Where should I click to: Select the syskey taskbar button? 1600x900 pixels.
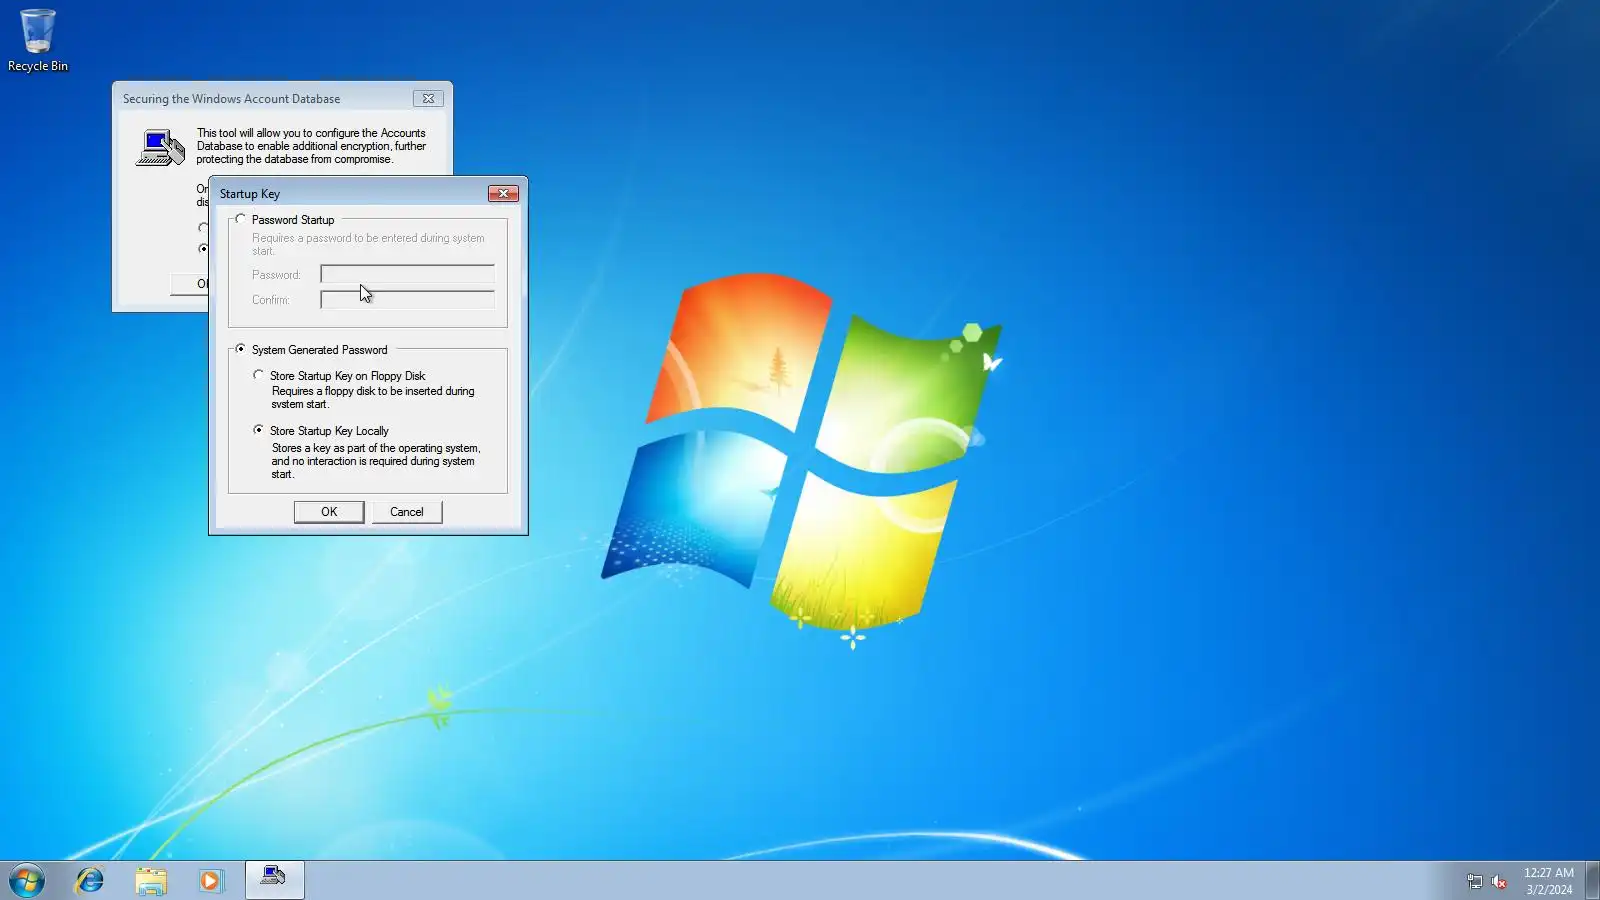click(x=275, y=881)
